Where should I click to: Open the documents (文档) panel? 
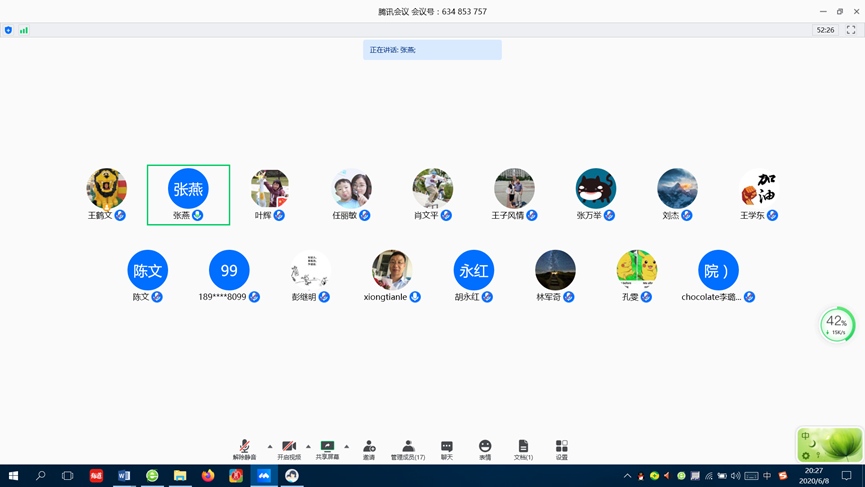(x=523, y=449)
